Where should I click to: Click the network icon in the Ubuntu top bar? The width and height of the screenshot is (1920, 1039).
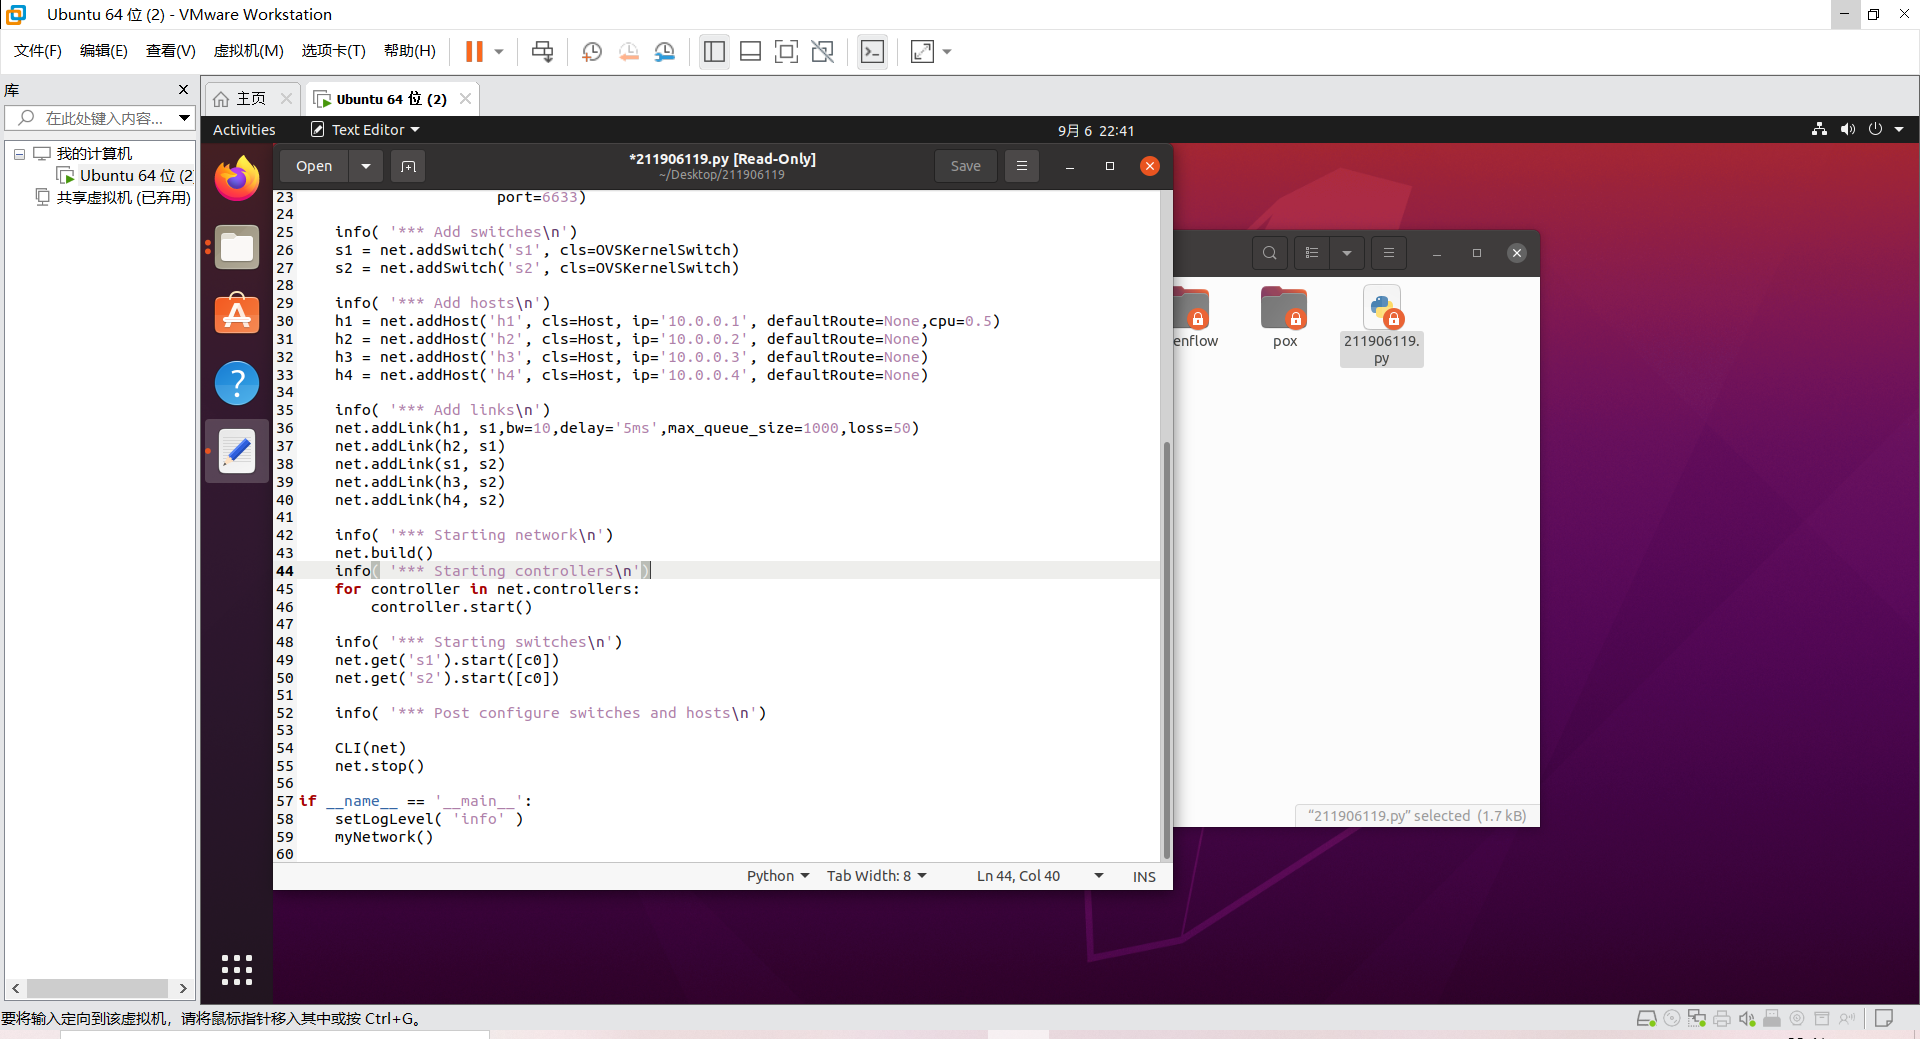point(1819,130)
